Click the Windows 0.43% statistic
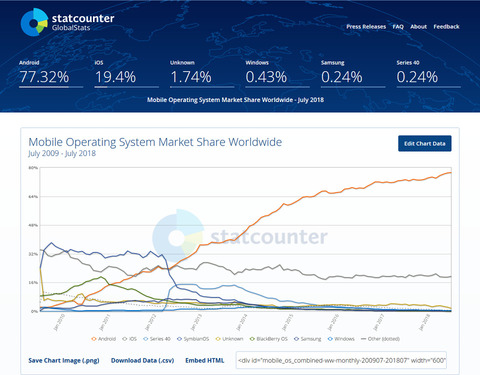The width and height of the screenshot is (480, 375). coord(278,74)
